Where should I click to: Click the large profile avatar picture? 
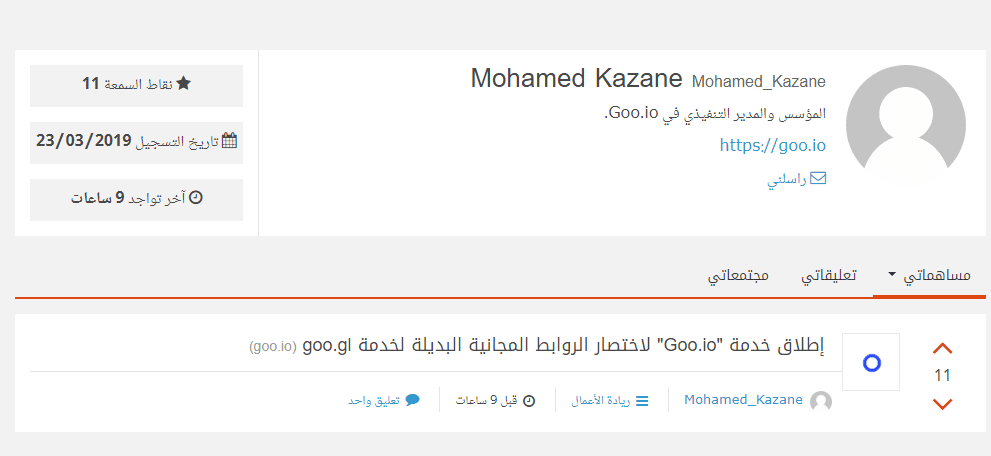point(906,125)
